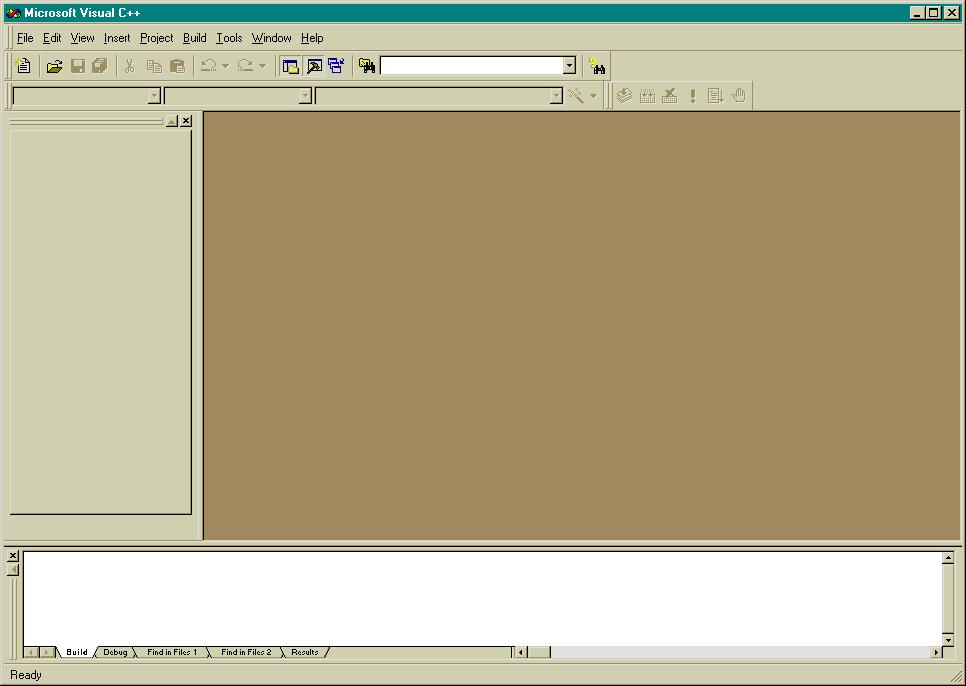This screenshot has height=686, width=966.
Task: Click output vertical scrollbar up arrow
Action: point(948,558)
